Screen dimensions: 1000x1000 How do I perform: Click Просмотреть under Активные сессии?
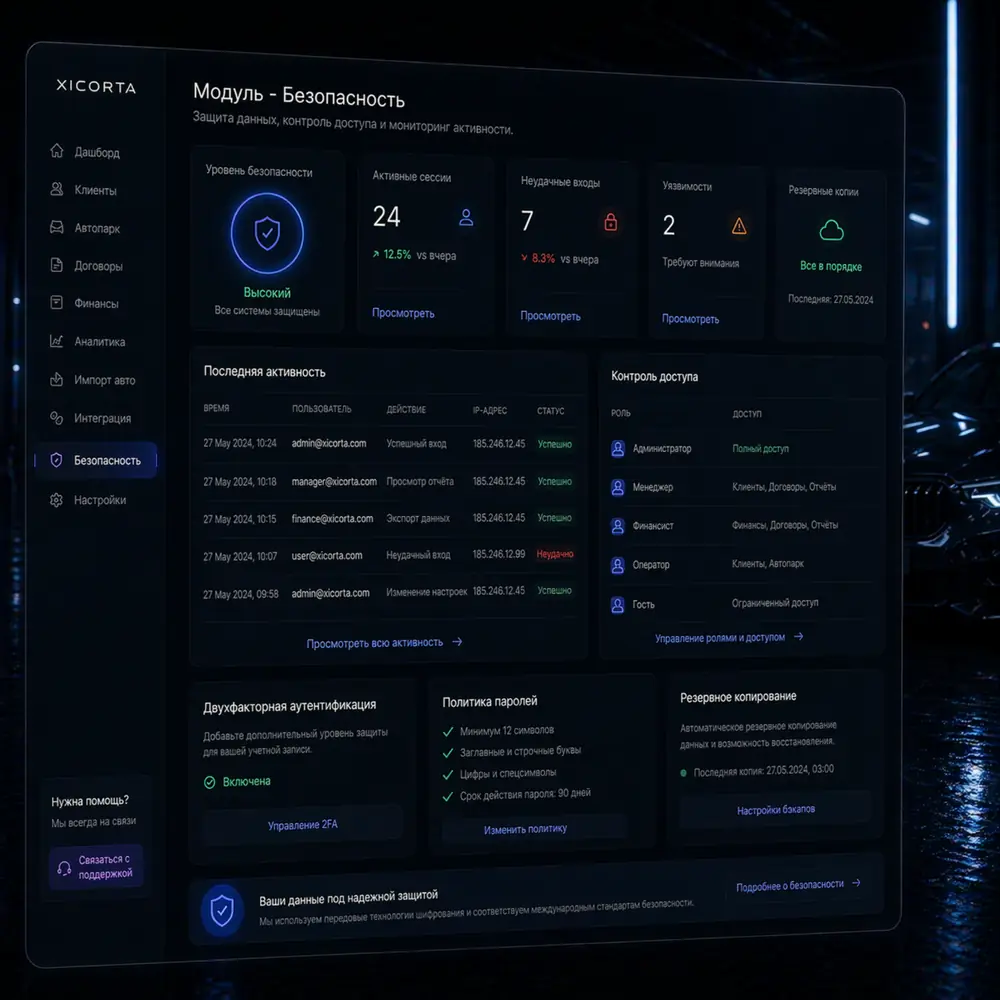[403, 313]
